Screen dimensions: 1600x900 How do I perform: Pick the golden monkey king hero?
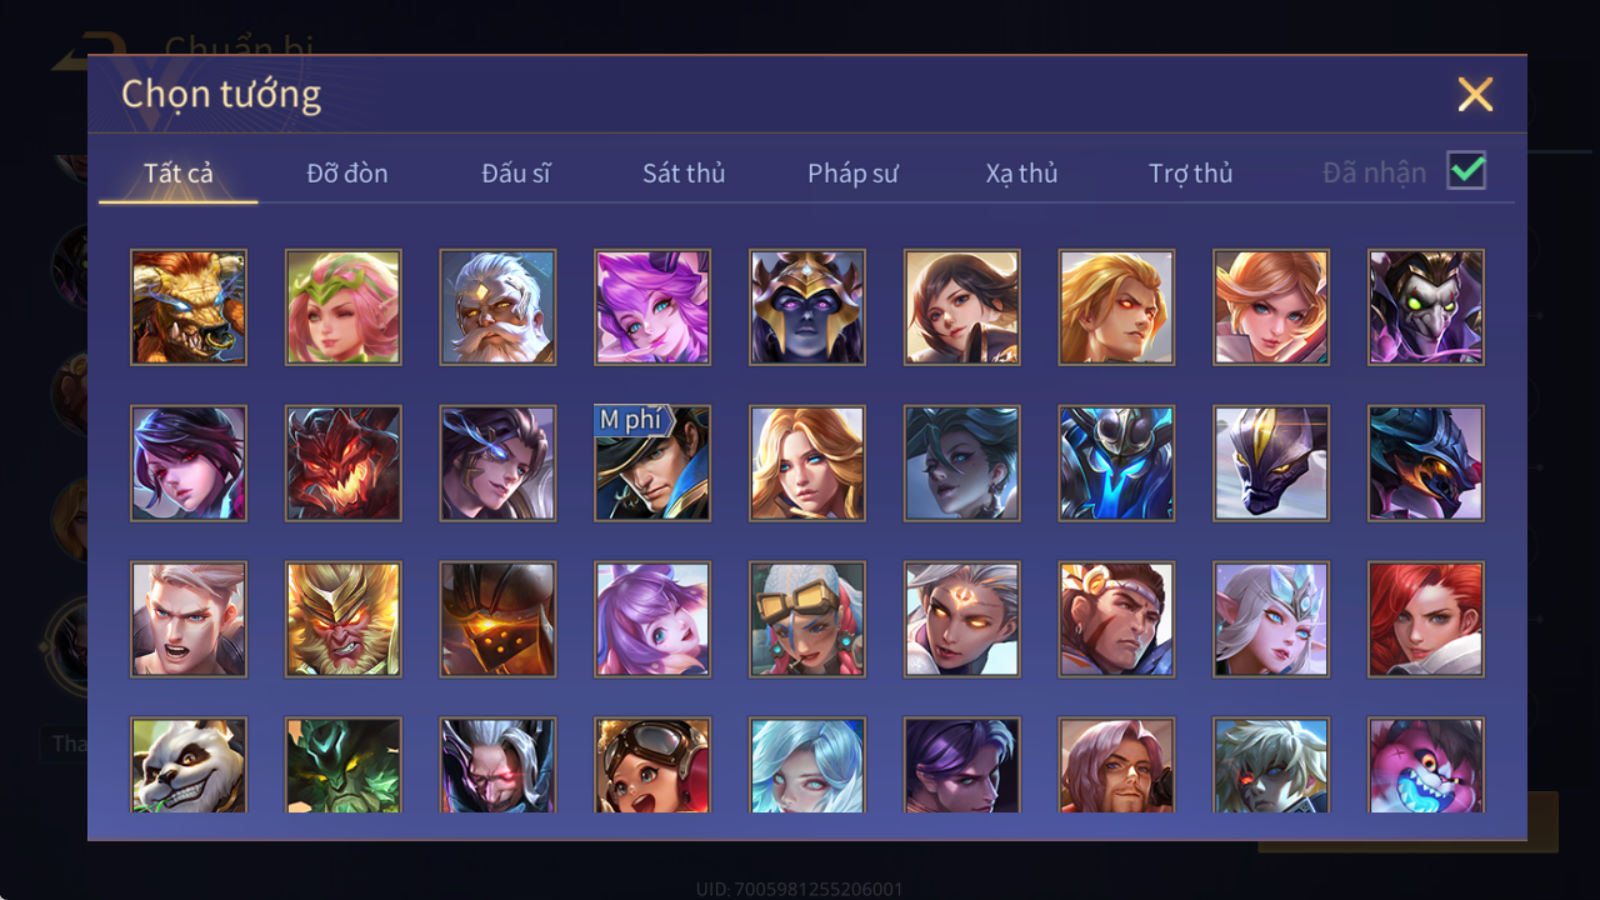point(343,619)
